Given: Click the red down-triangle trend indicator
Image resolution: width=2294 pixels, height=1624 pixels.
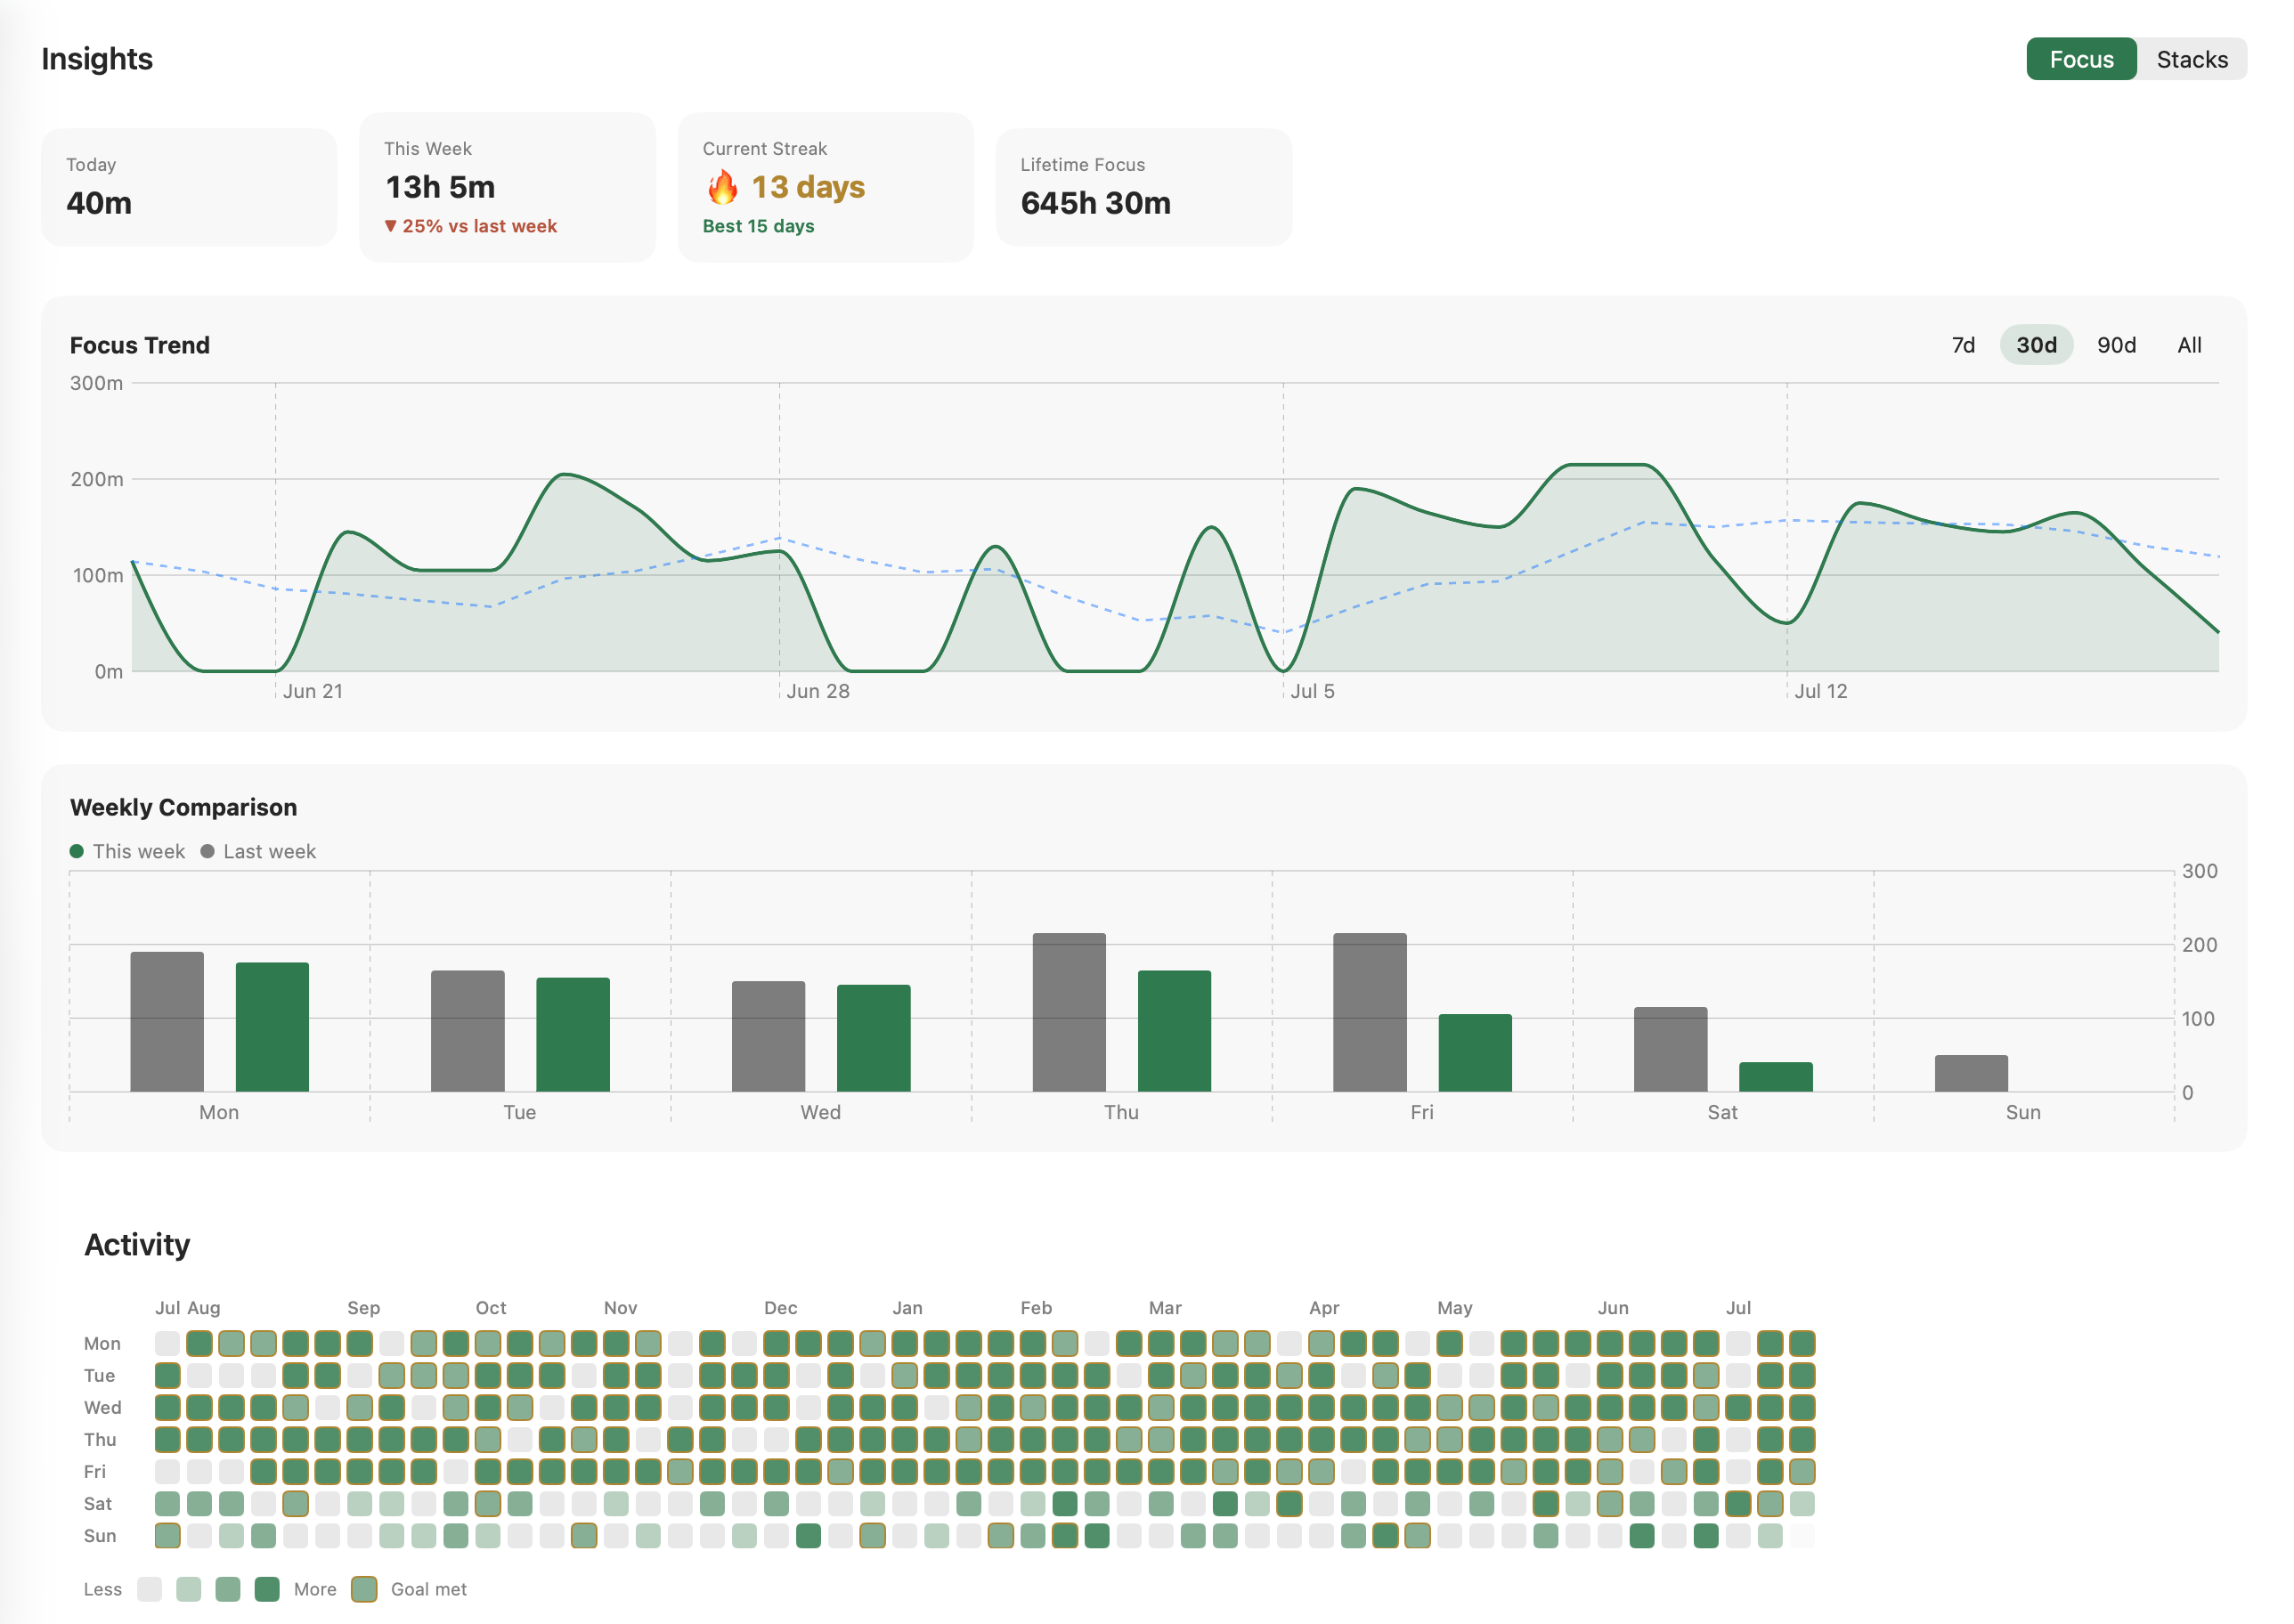Looking at the screenshot, I should [391, 226].
